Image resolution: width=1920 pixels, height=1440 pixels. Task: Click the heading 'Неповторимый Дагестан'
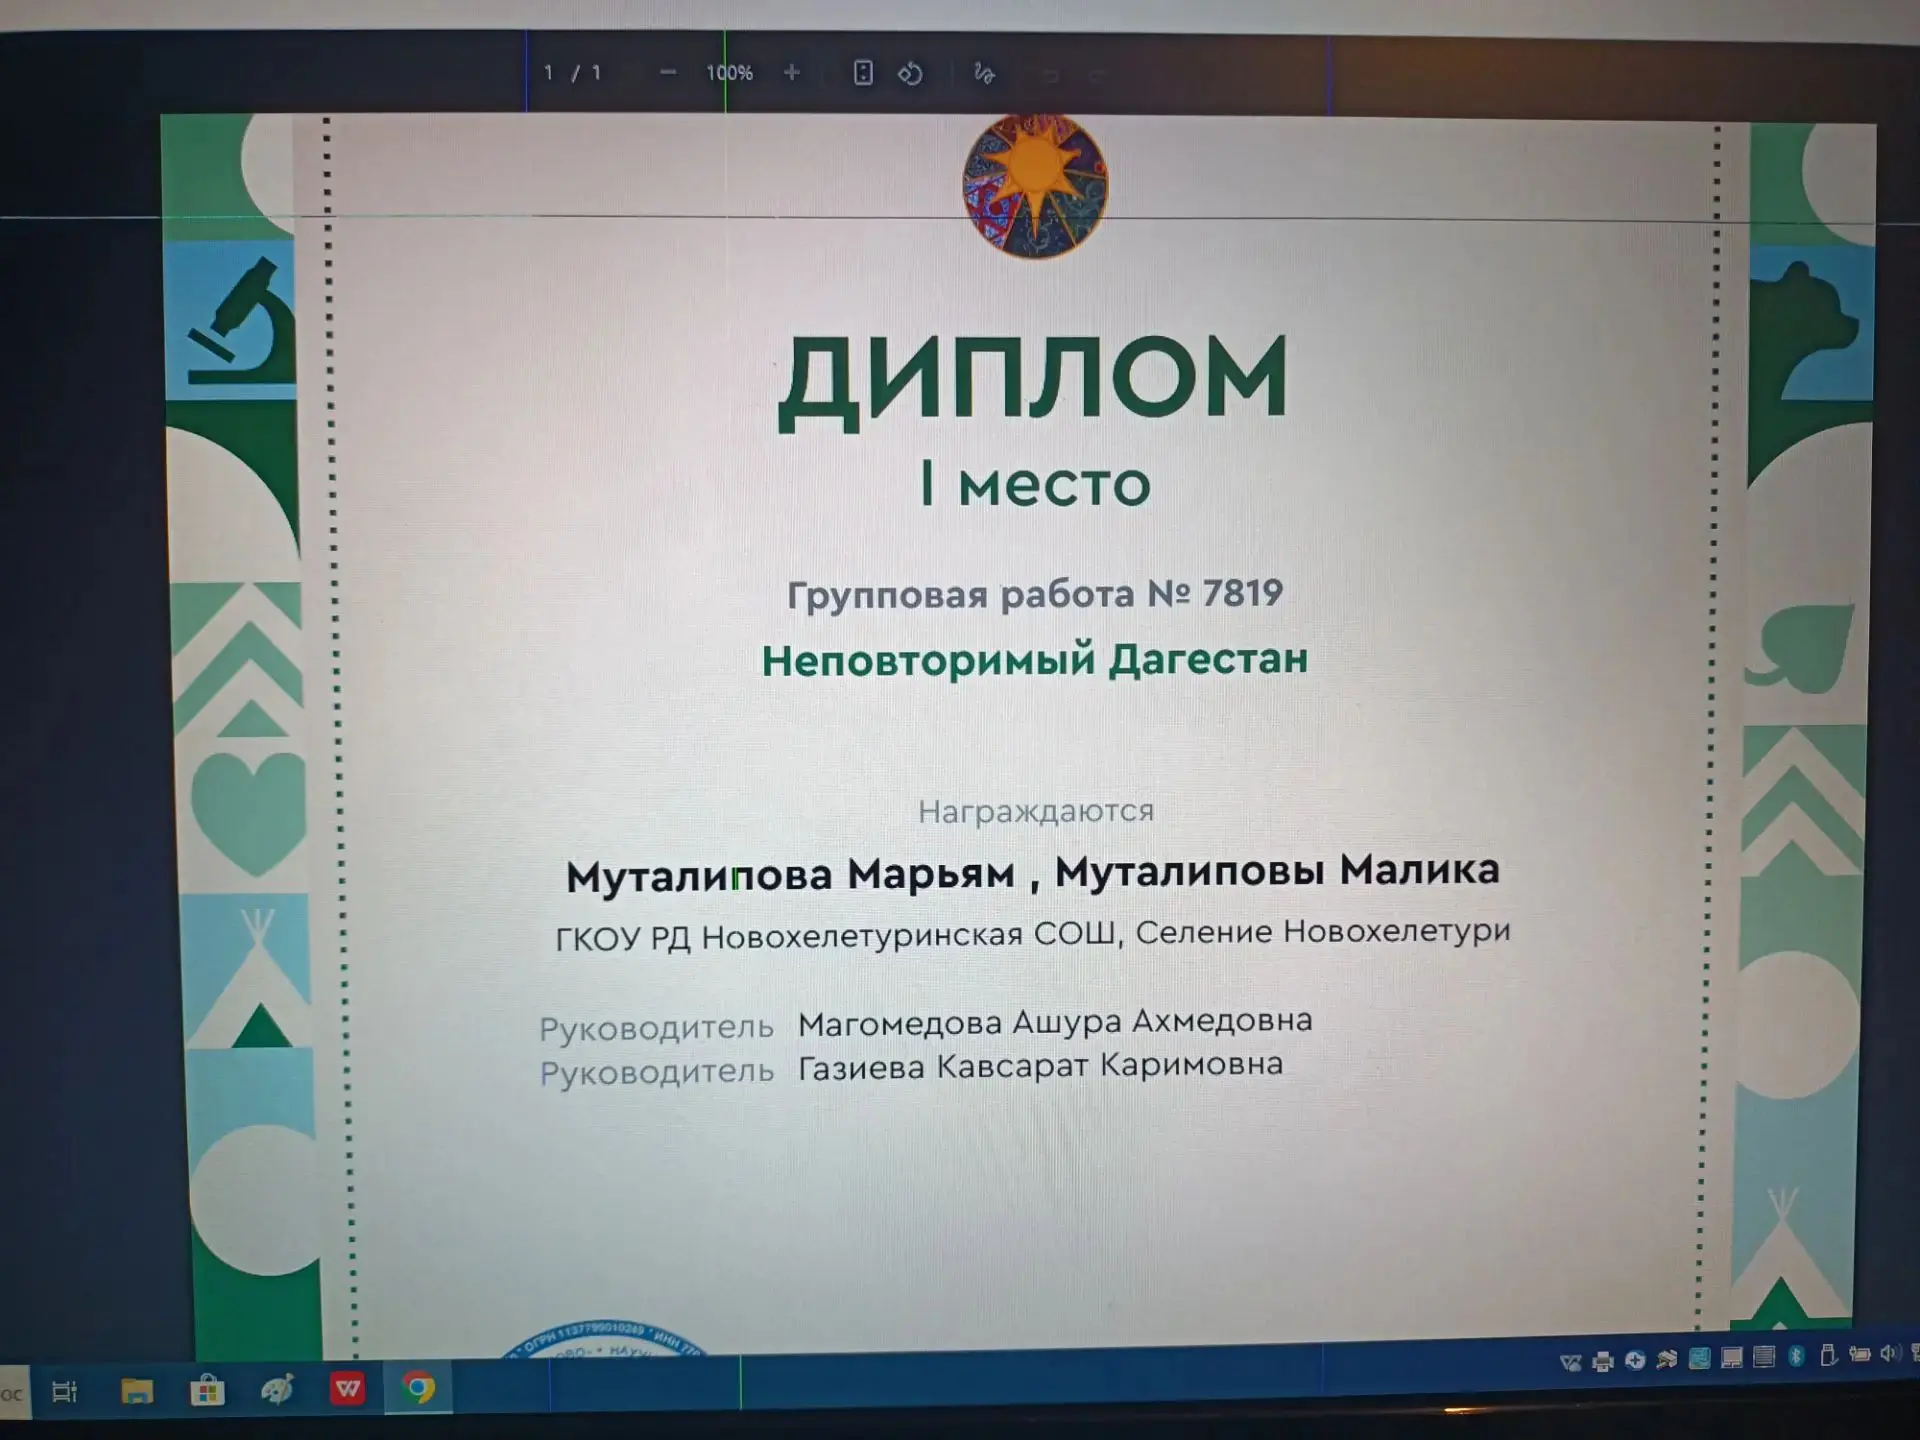click(1035, 661)
